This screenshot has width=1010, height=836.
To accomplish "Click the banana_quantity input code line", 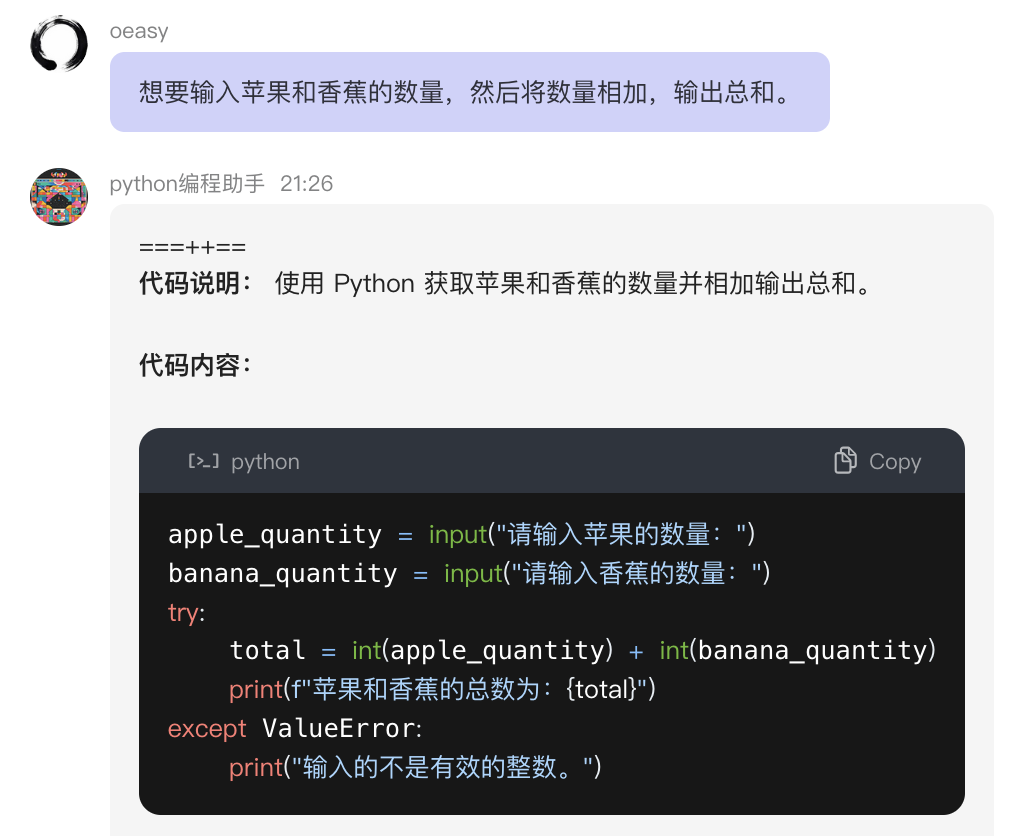I will tap(469, 573).
